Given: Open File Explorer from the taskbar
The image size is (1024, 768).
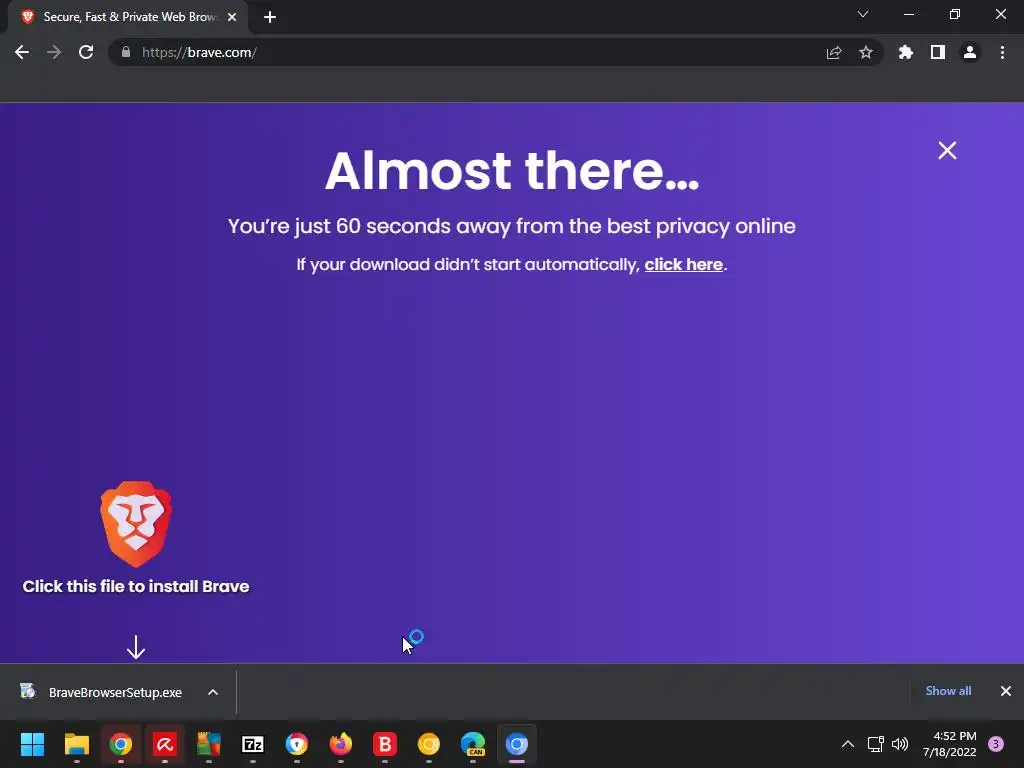Looking at the screenshot, I should point(76,744).
